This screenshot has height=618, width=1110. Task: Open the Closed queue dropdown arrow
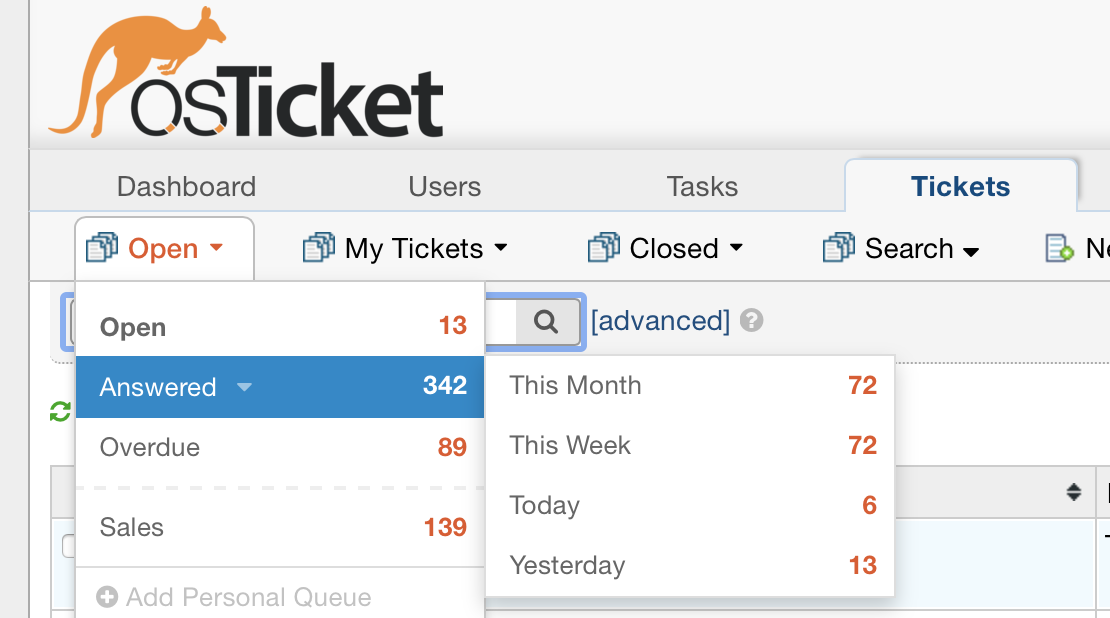[736, 249]
